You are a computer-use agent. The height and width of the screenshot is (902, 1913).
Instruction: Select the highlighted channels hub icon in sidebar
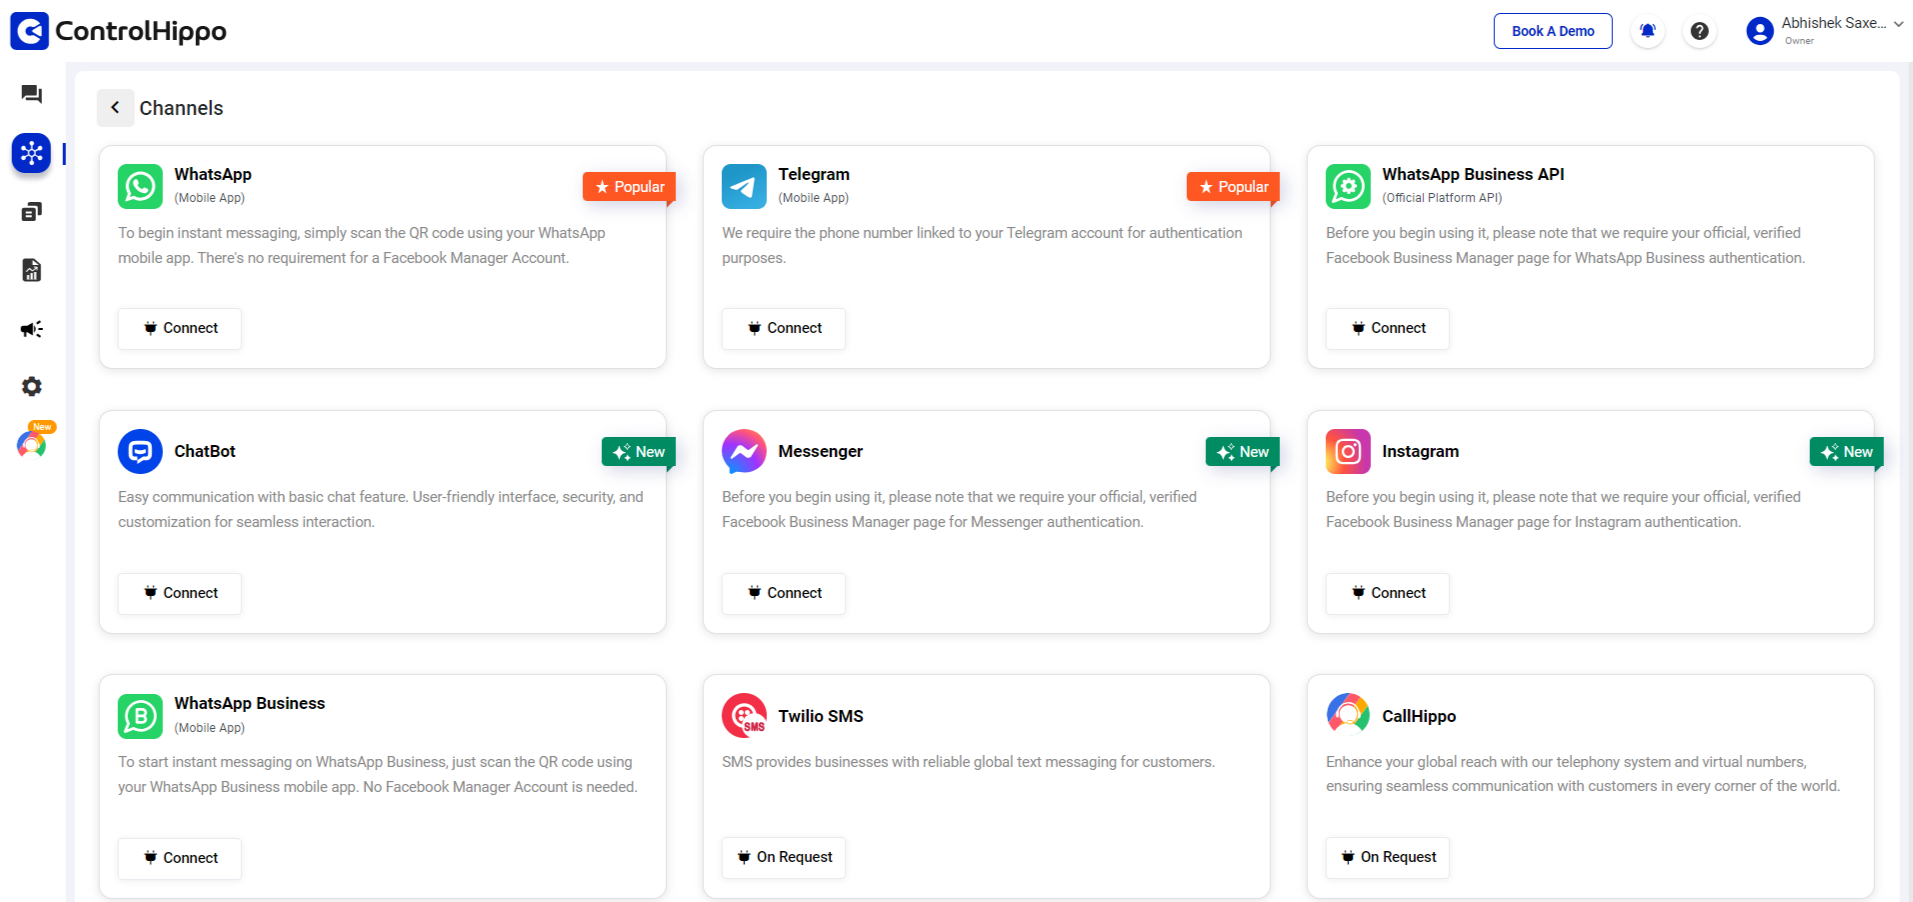pos(31,153)
